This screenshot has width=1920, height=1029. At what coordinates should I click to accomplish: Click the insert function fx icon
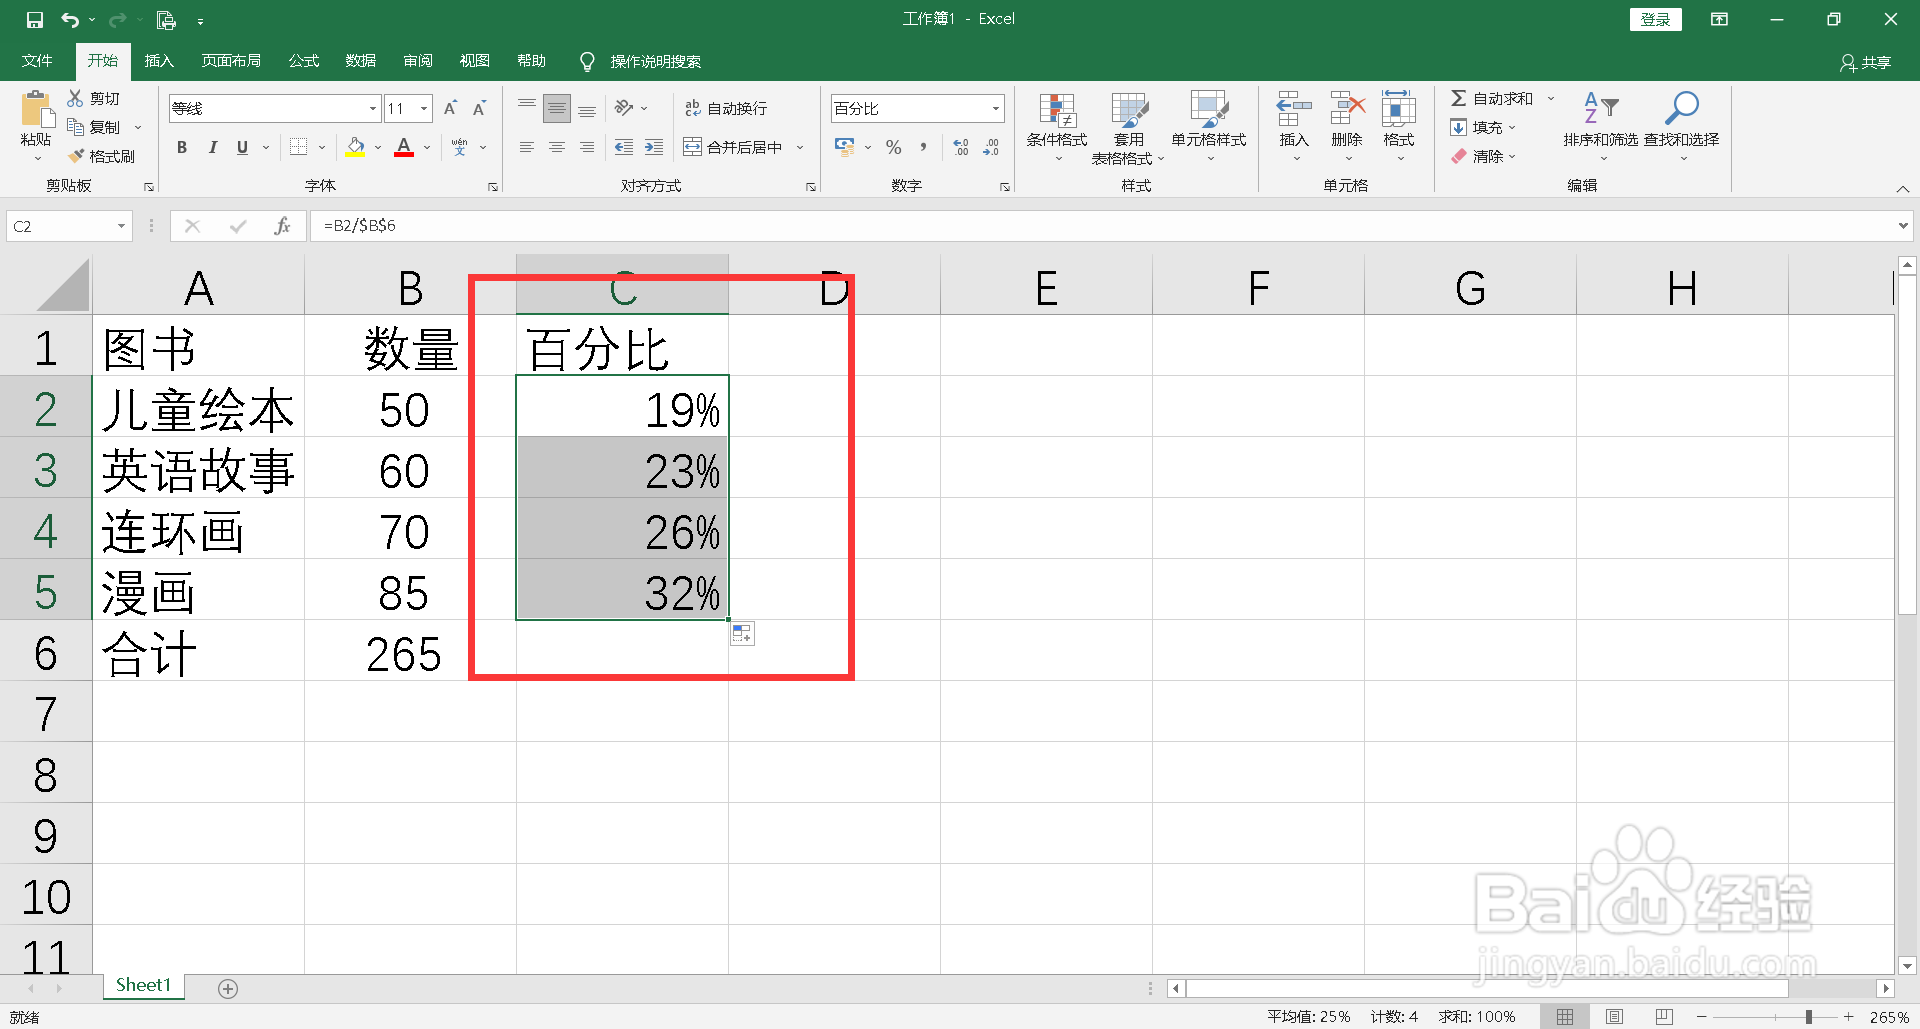click(x=282, y=226)
